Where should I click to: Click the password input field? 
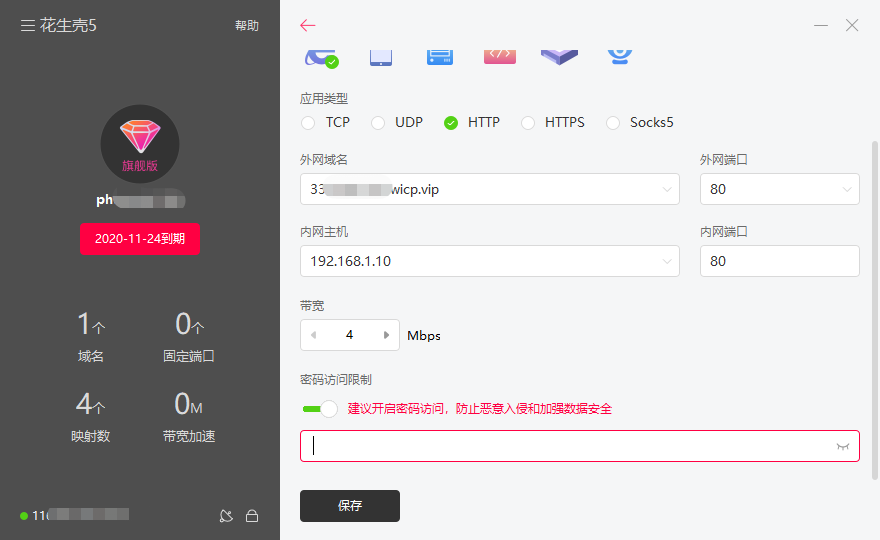click(x=580, y=446)
